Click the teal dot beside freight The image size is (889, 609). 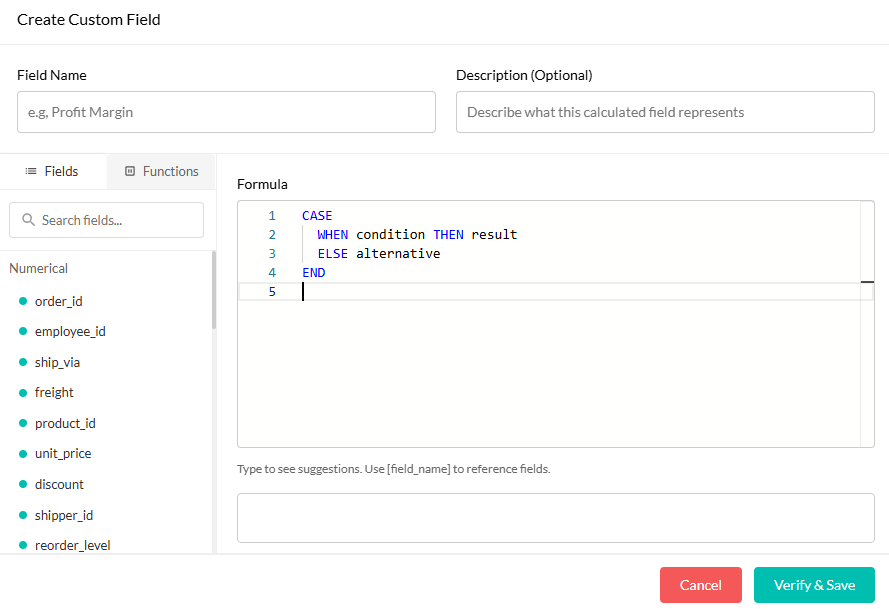click(24, 392)
